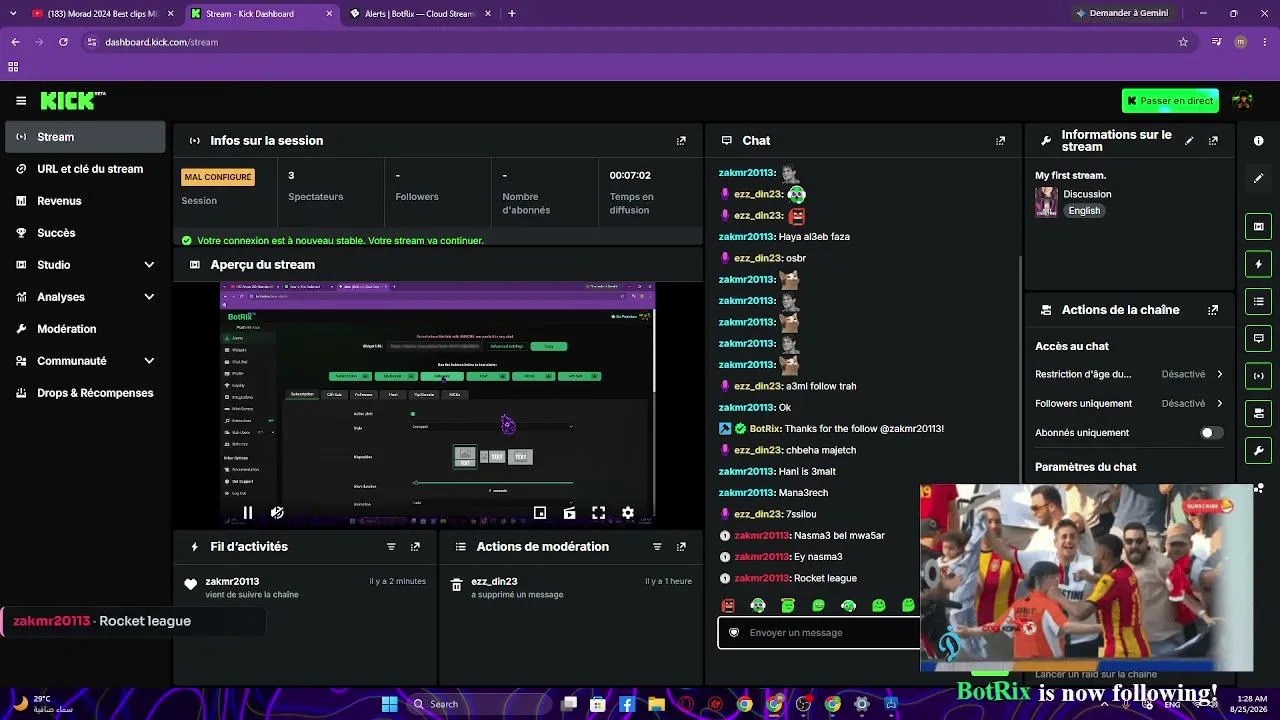
Task: Click the MAL CONFIGURÉ session badge
Action: (218, 177)
